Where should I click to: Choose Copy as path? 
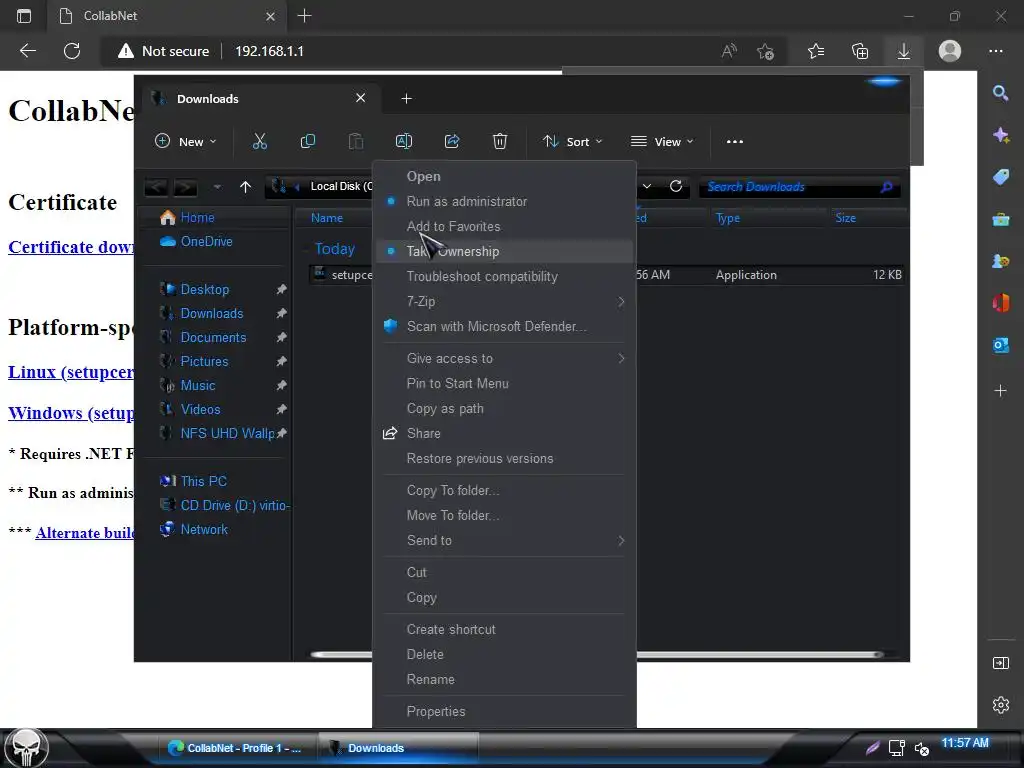[504, 409]
